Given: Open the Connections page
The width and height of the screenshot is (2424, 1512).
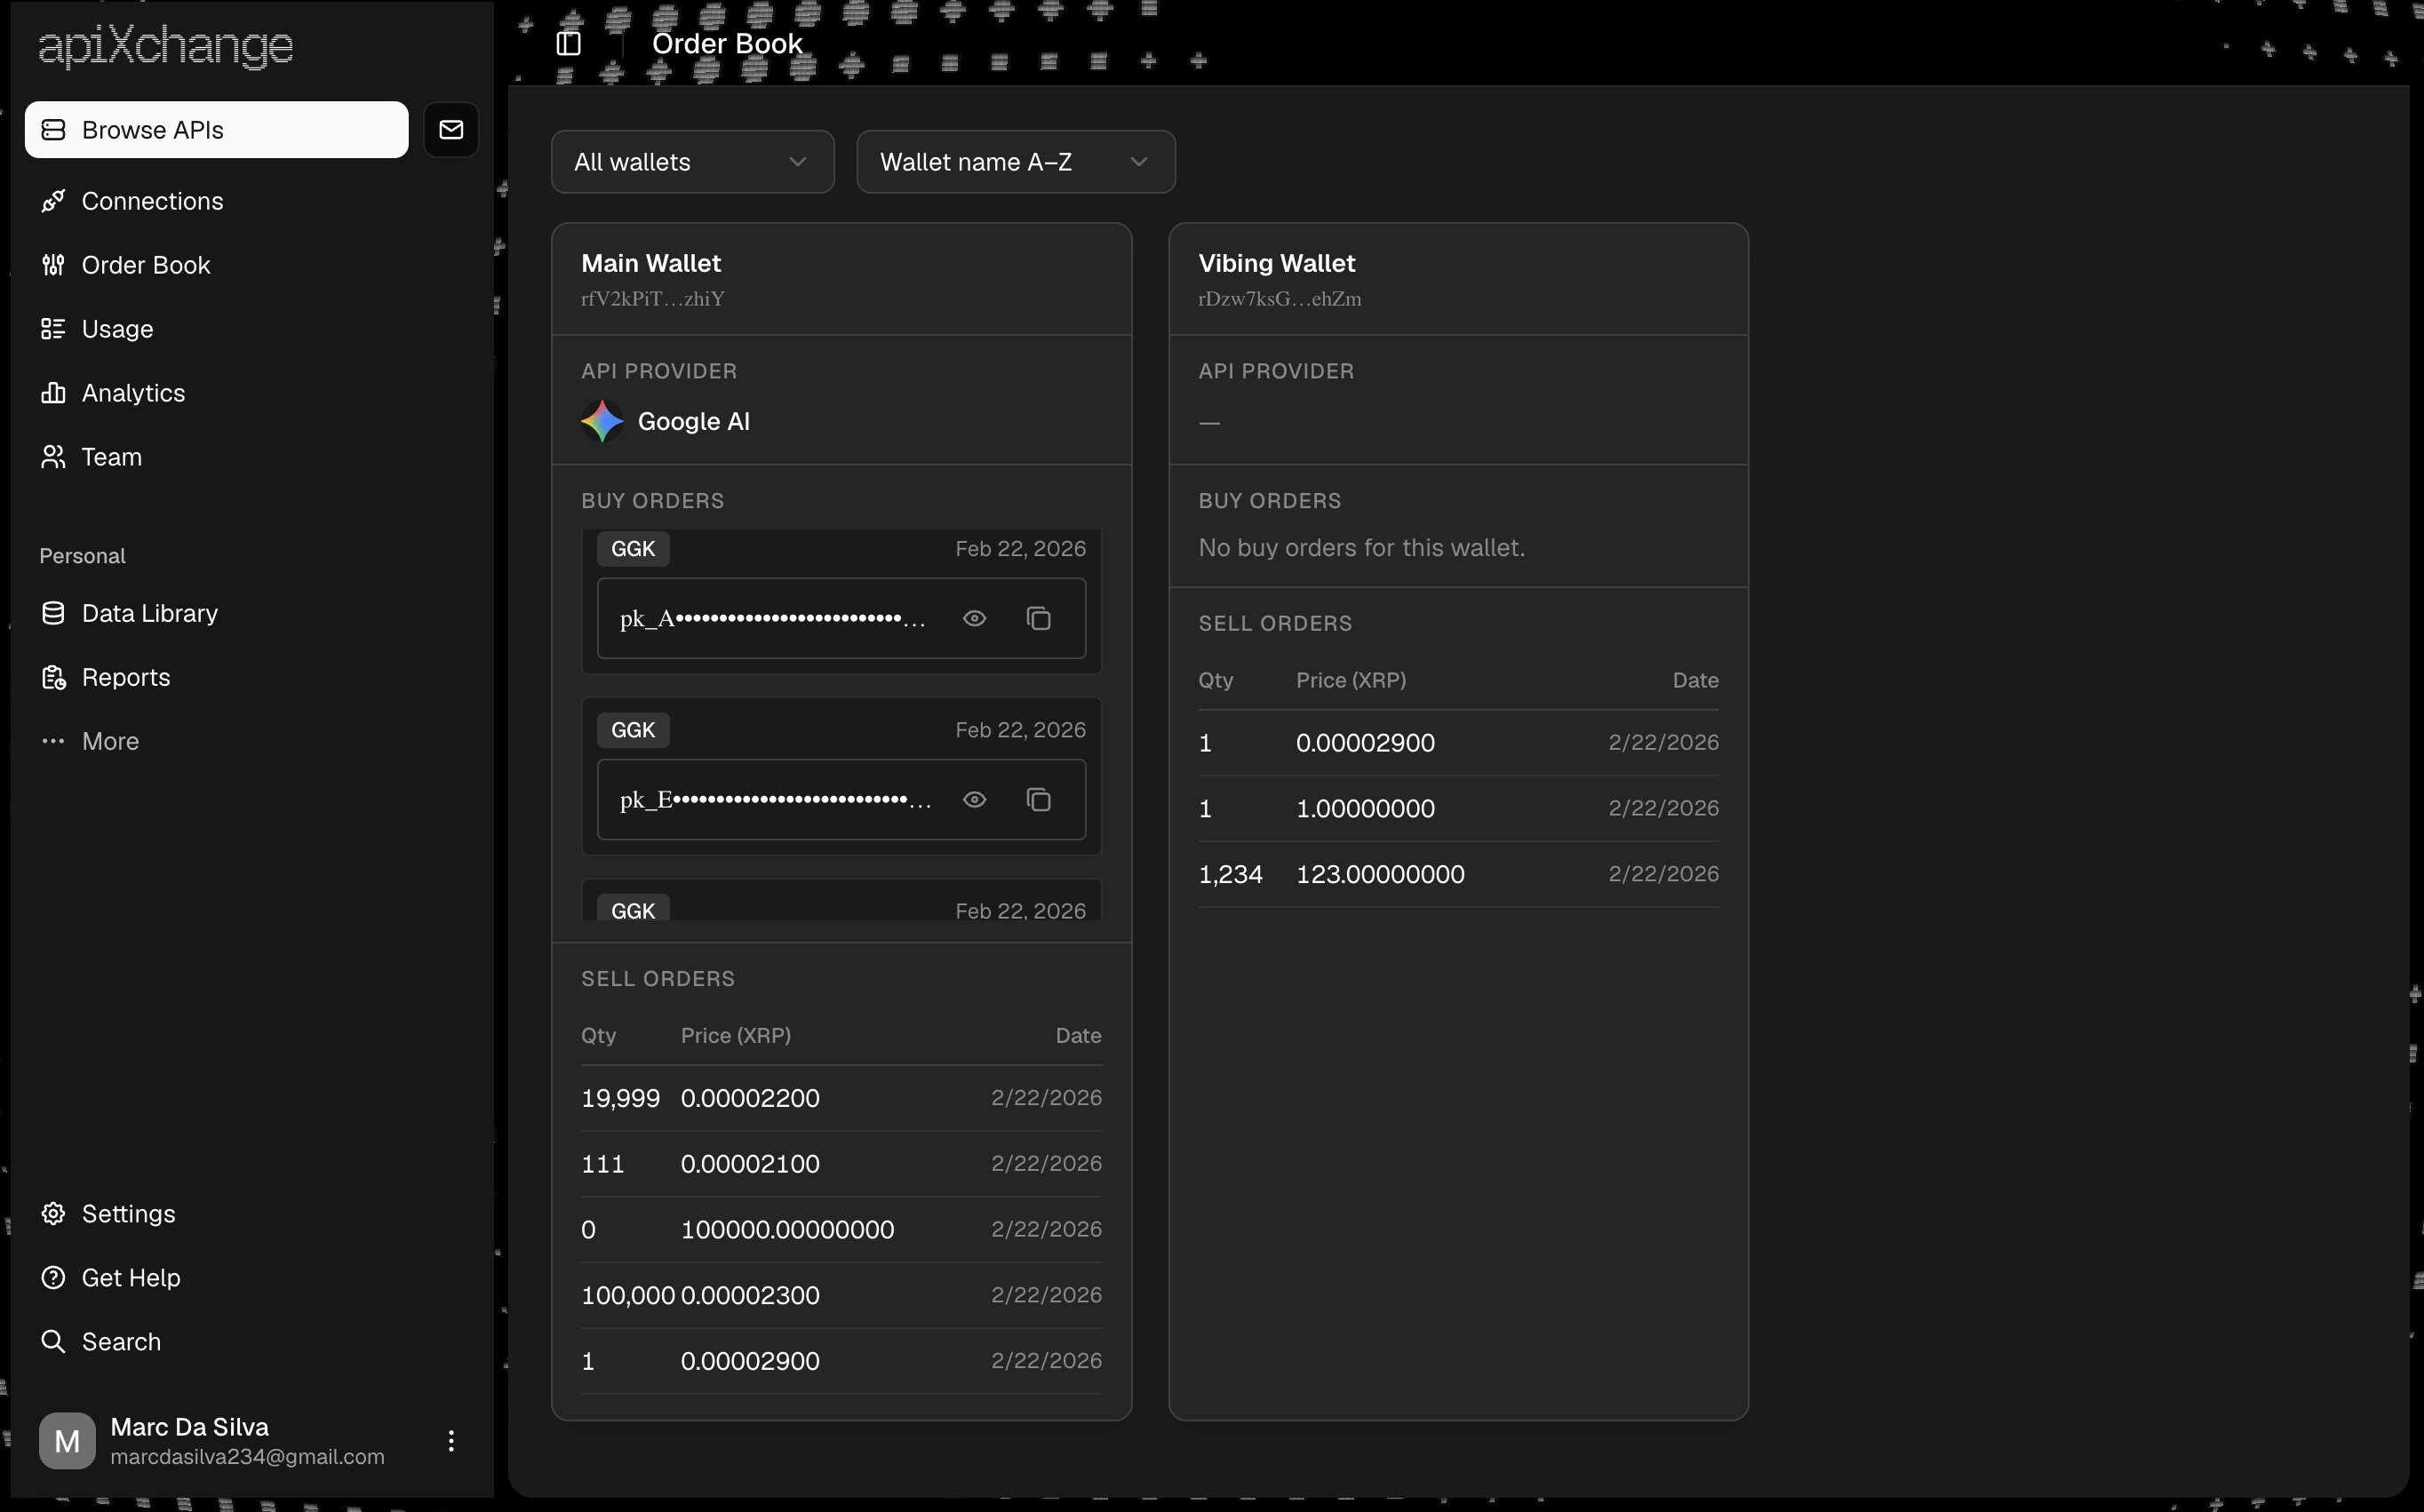Looking at the screenshot, I should click(x=152, y=201).
